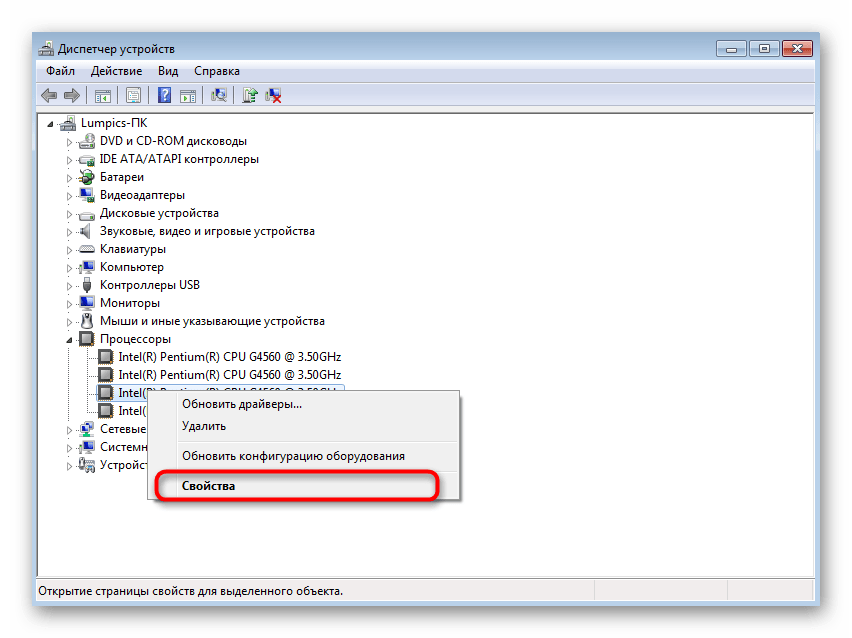852x638 pixels.
Task: Expand DVD и CD-ROM дисководы
Action: [69, 142]
